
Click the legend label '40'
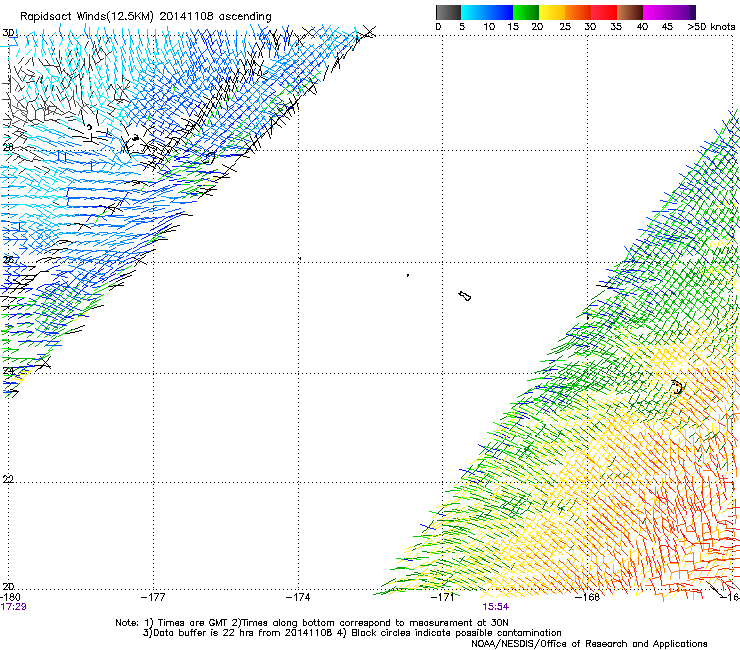tap(642, 27)
